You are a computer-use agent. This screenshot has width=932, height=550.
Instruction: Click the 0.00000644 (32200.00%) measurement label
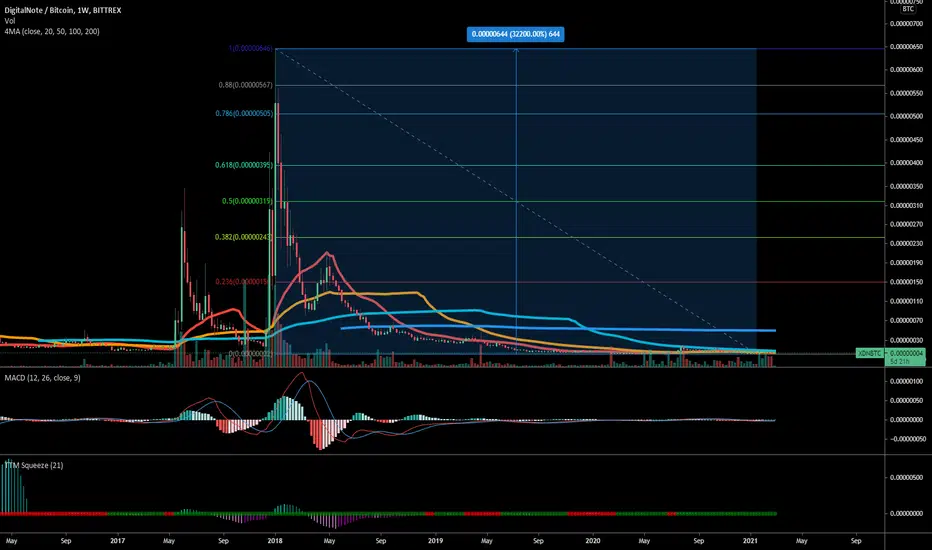click(x=515, y=34)
